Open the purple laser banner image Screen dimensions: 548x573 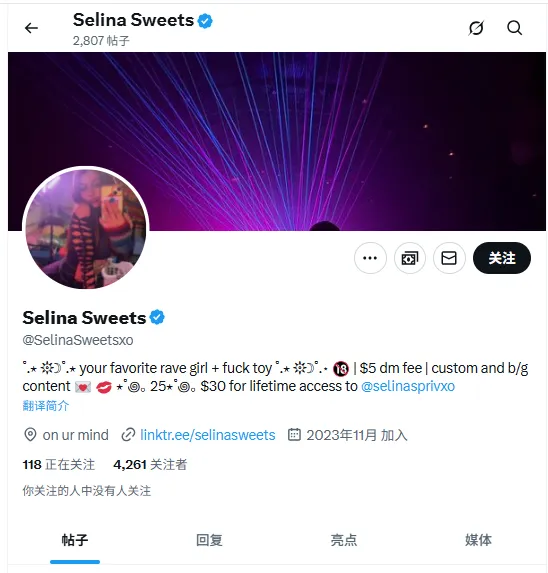click(x=277, y=141)
